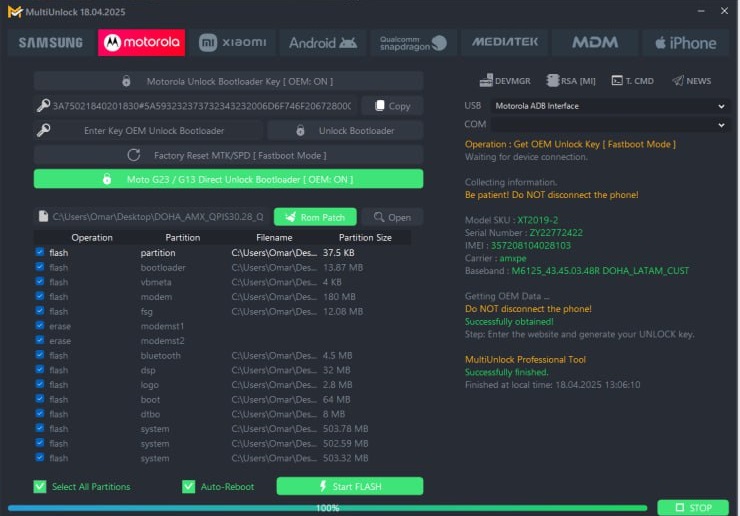740x516 pixels.
Task: Select the Android tab
Action: 323,42
